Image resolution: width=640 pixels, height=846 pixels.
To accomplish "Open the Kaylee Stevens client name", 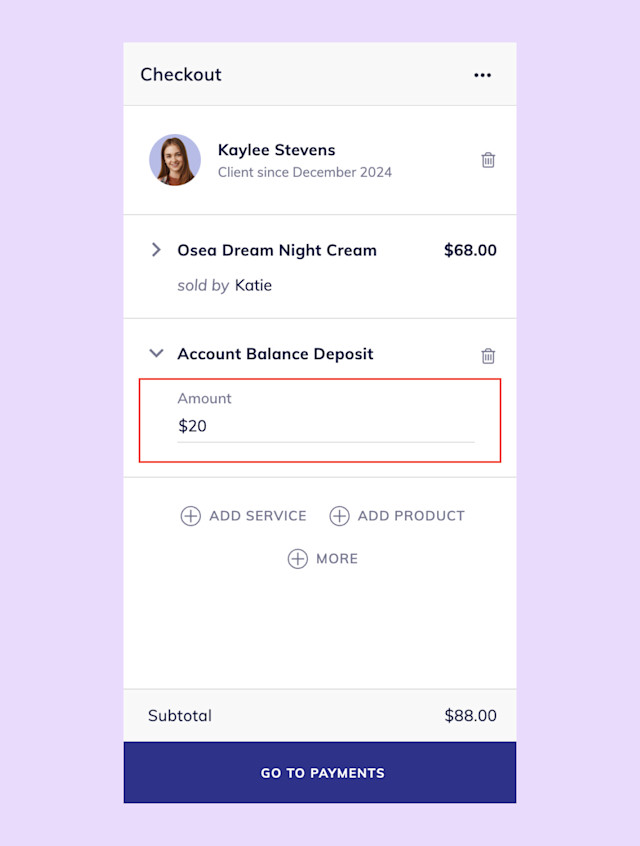I will (x=276, y=150).
